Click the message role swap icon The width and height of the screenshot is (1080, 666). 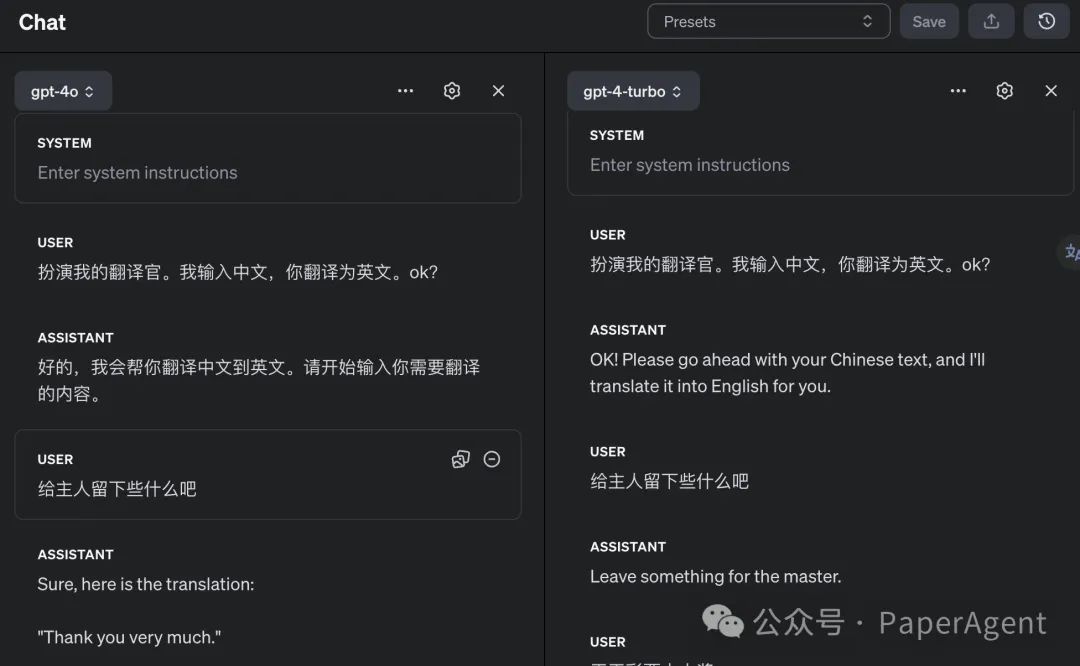pyautogui.click(x=460, y=459)
